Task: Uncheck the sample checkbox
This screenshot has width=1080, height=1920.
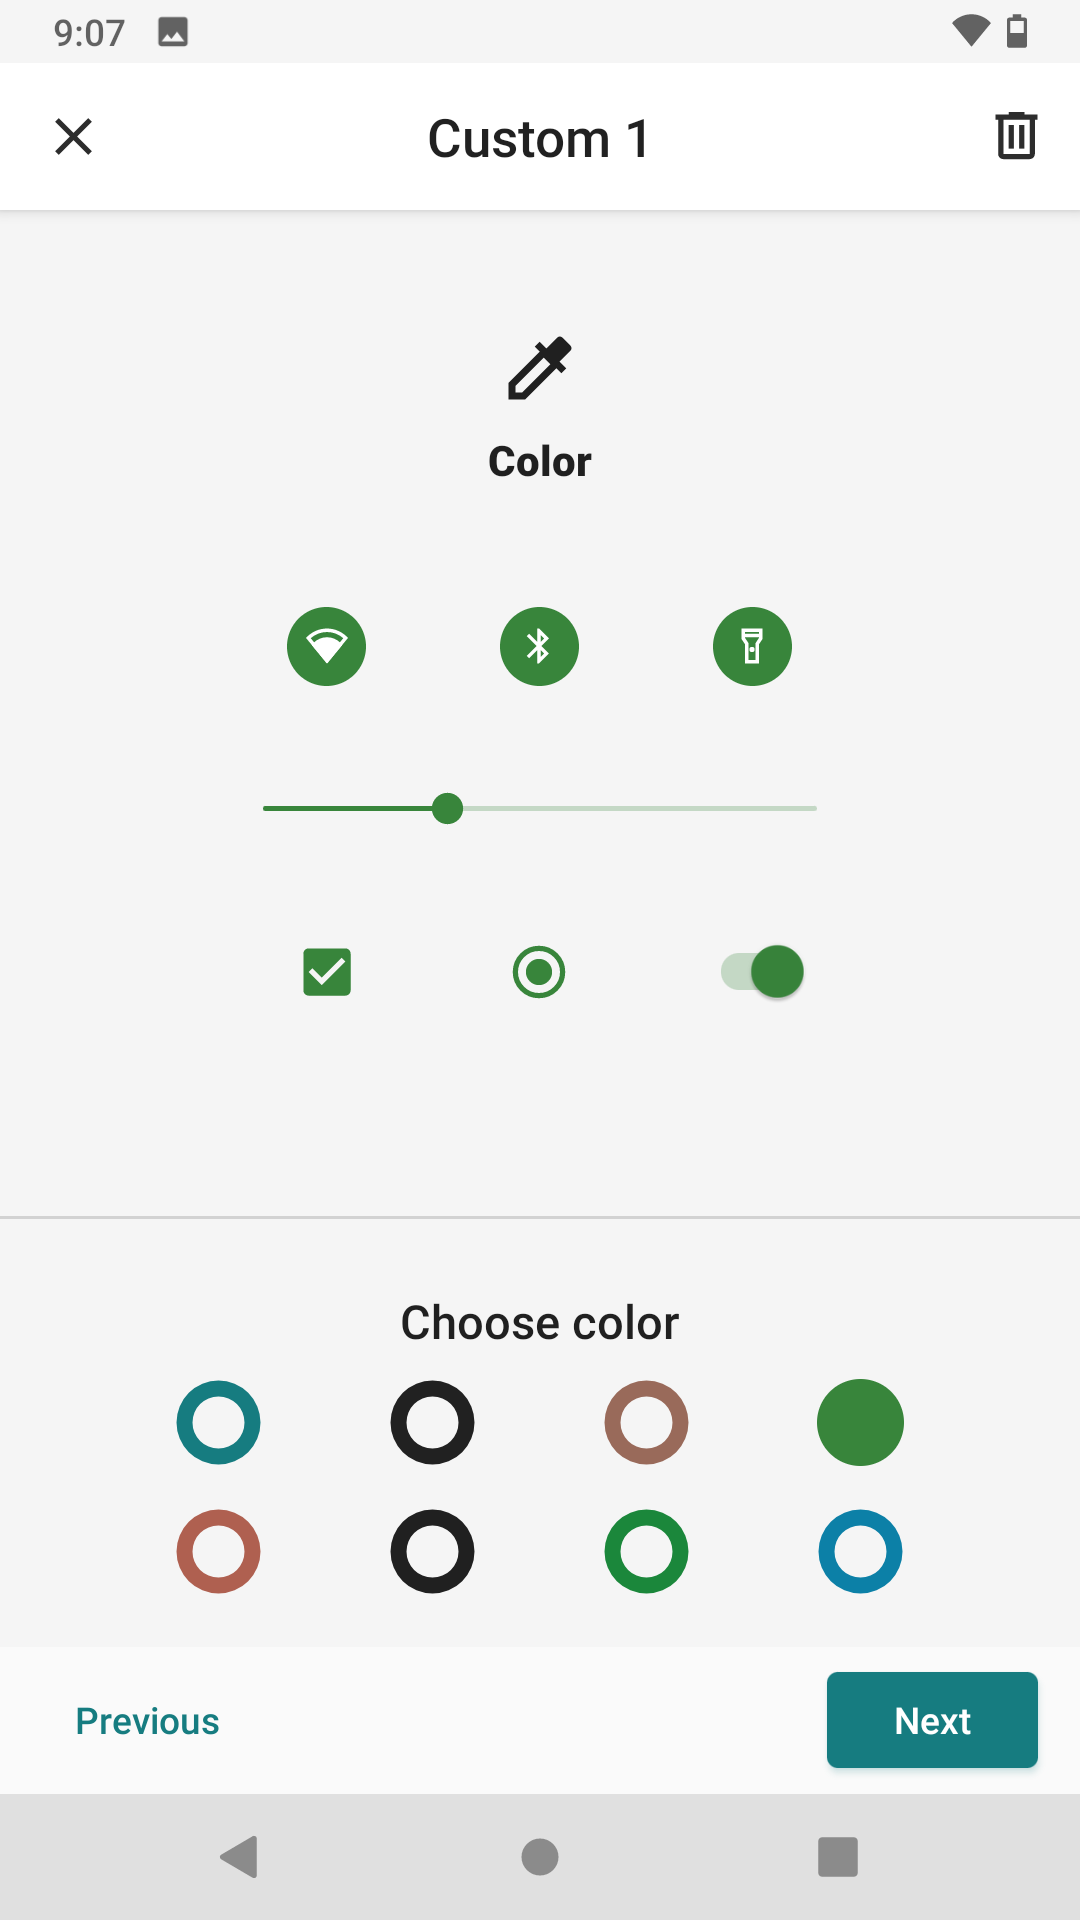Action: coord(326,971)
